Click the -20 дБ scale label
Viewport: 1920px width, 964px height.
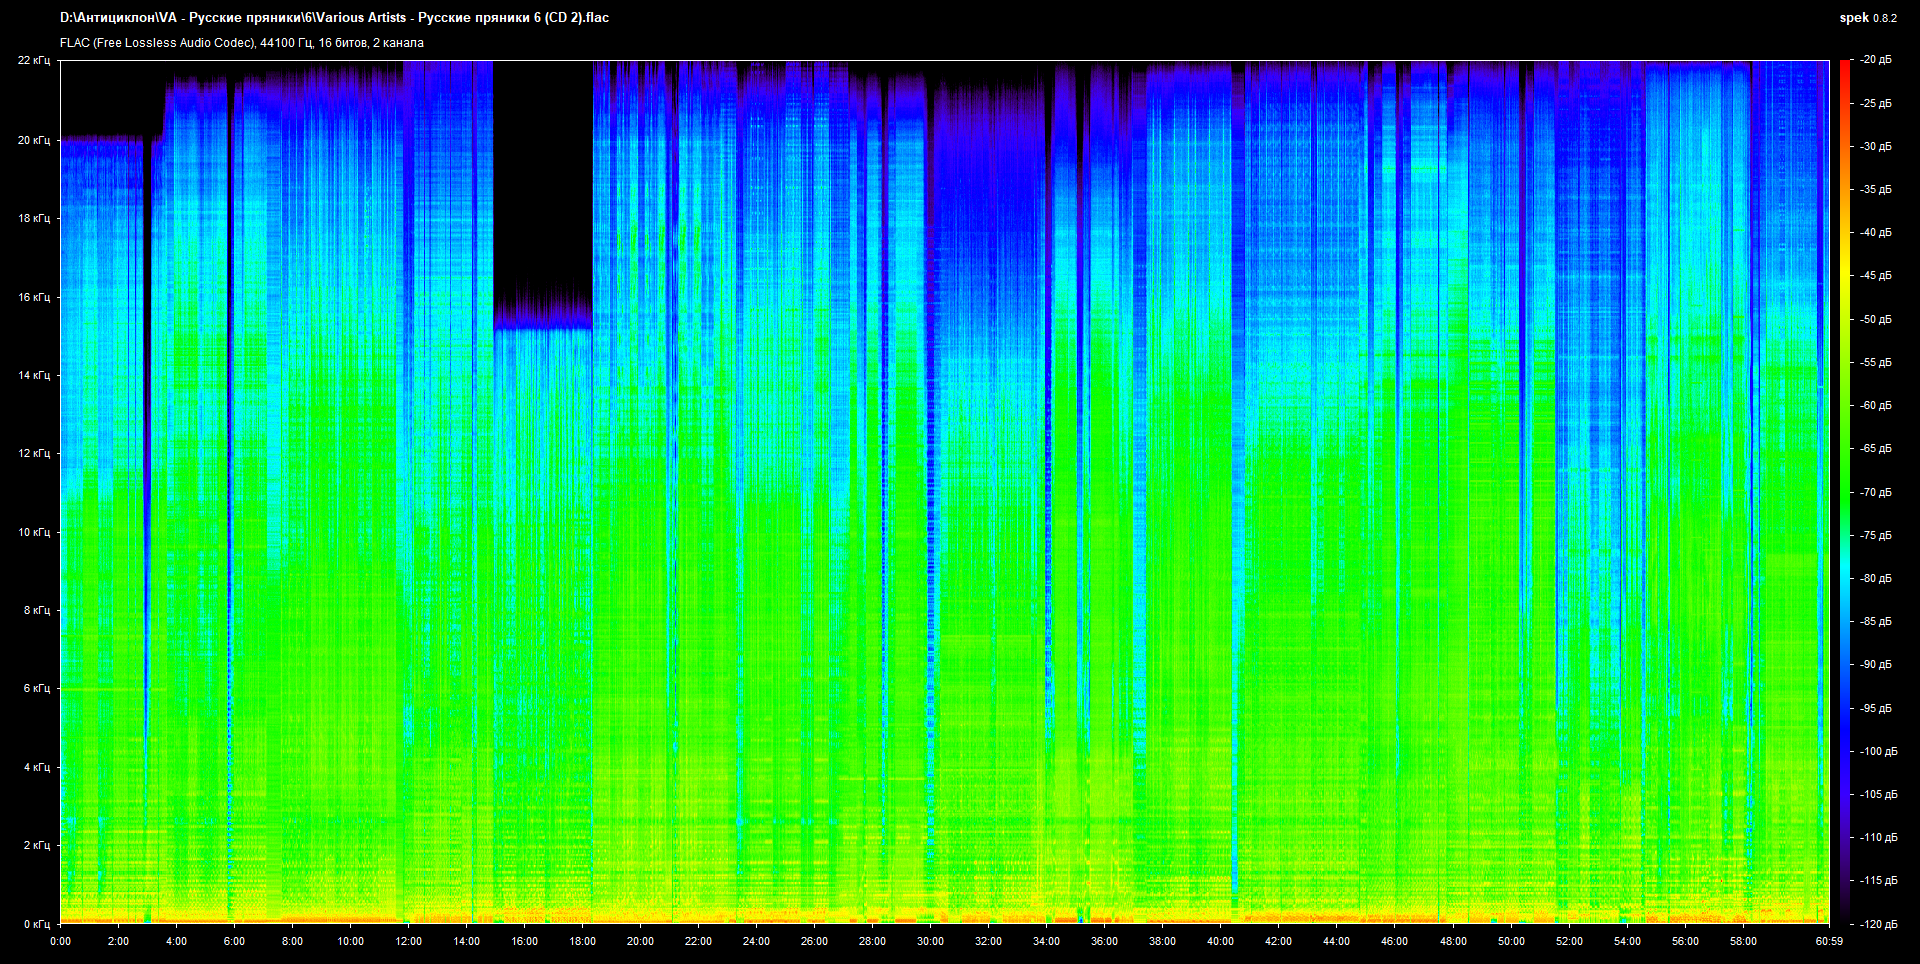pyautogui.click(x=1876, y=61)
